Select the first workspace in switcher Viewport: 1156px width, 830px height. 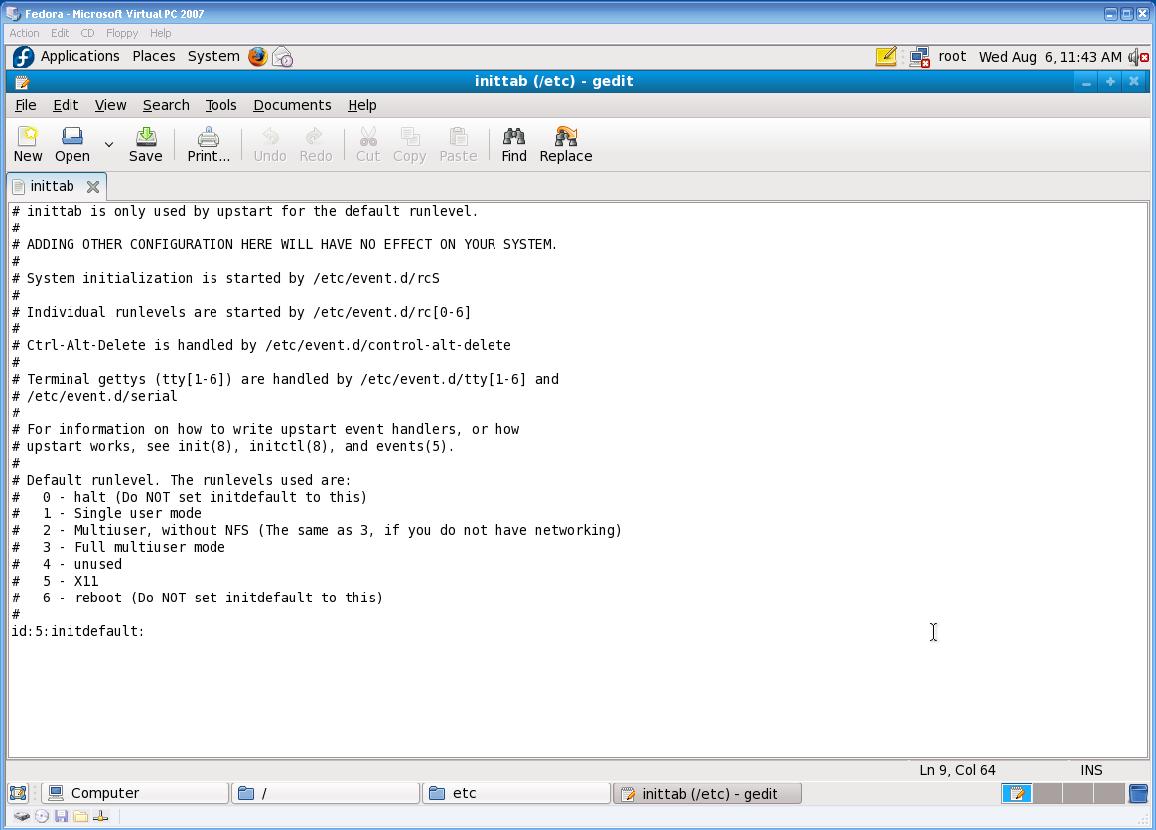[1017, 793]
